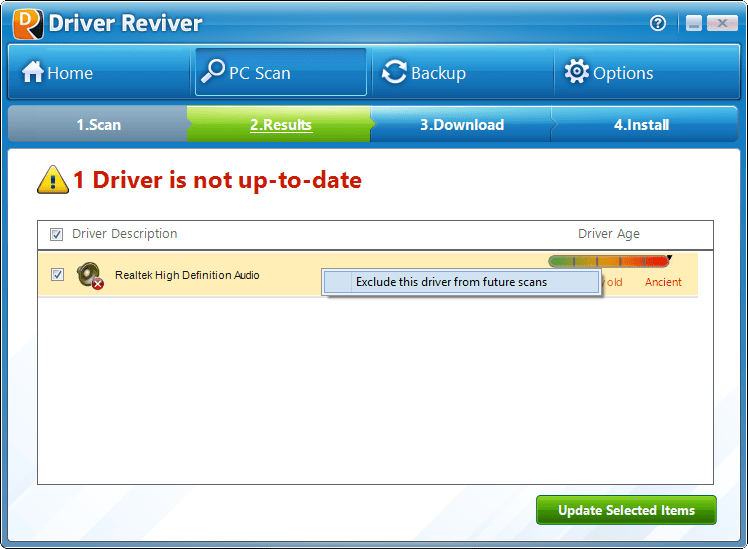Click the Driver Age column header
The width and height of the screenshot is (748, 549).
(609, 234)
